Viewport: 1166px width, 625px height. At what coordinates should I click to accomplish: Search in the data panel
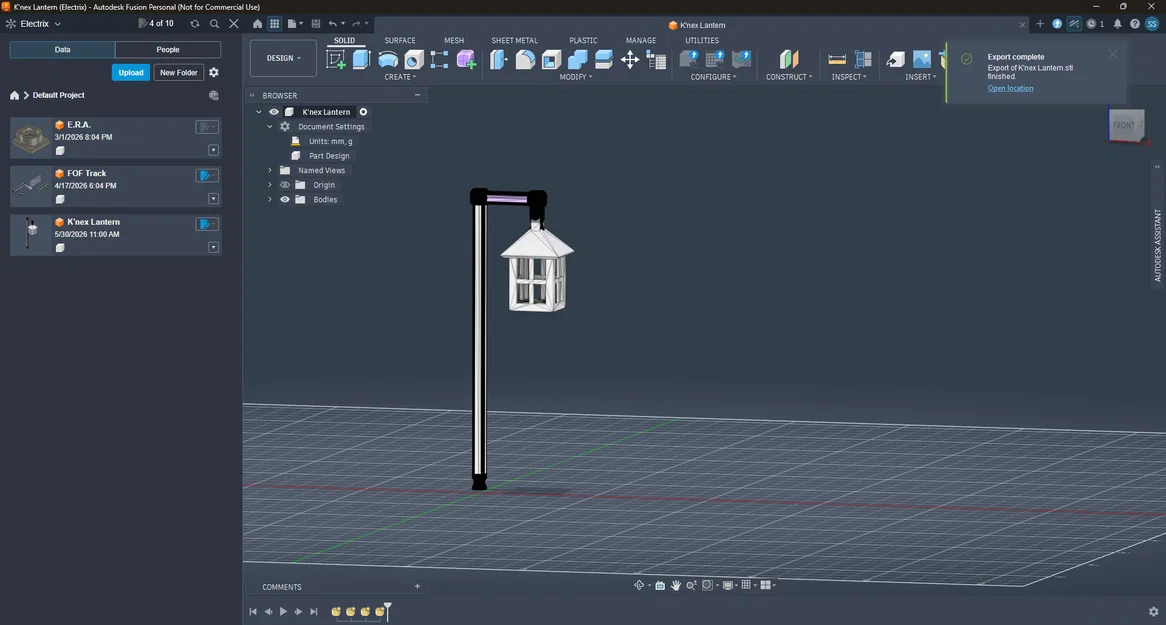[x=214, y=24]
